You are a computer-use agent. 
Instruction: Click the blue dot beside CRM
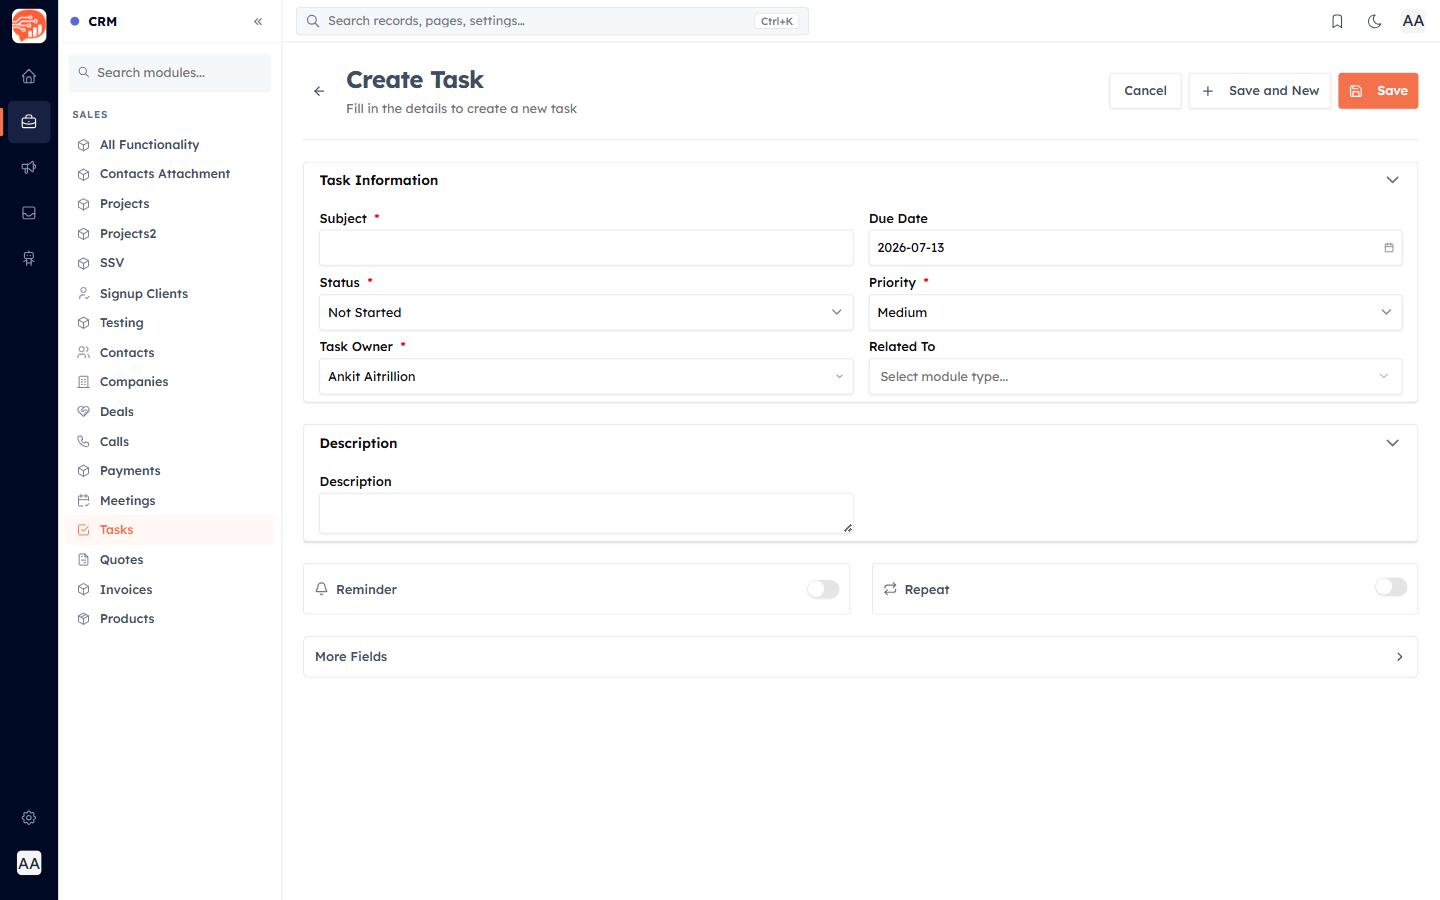pos(75,21)
